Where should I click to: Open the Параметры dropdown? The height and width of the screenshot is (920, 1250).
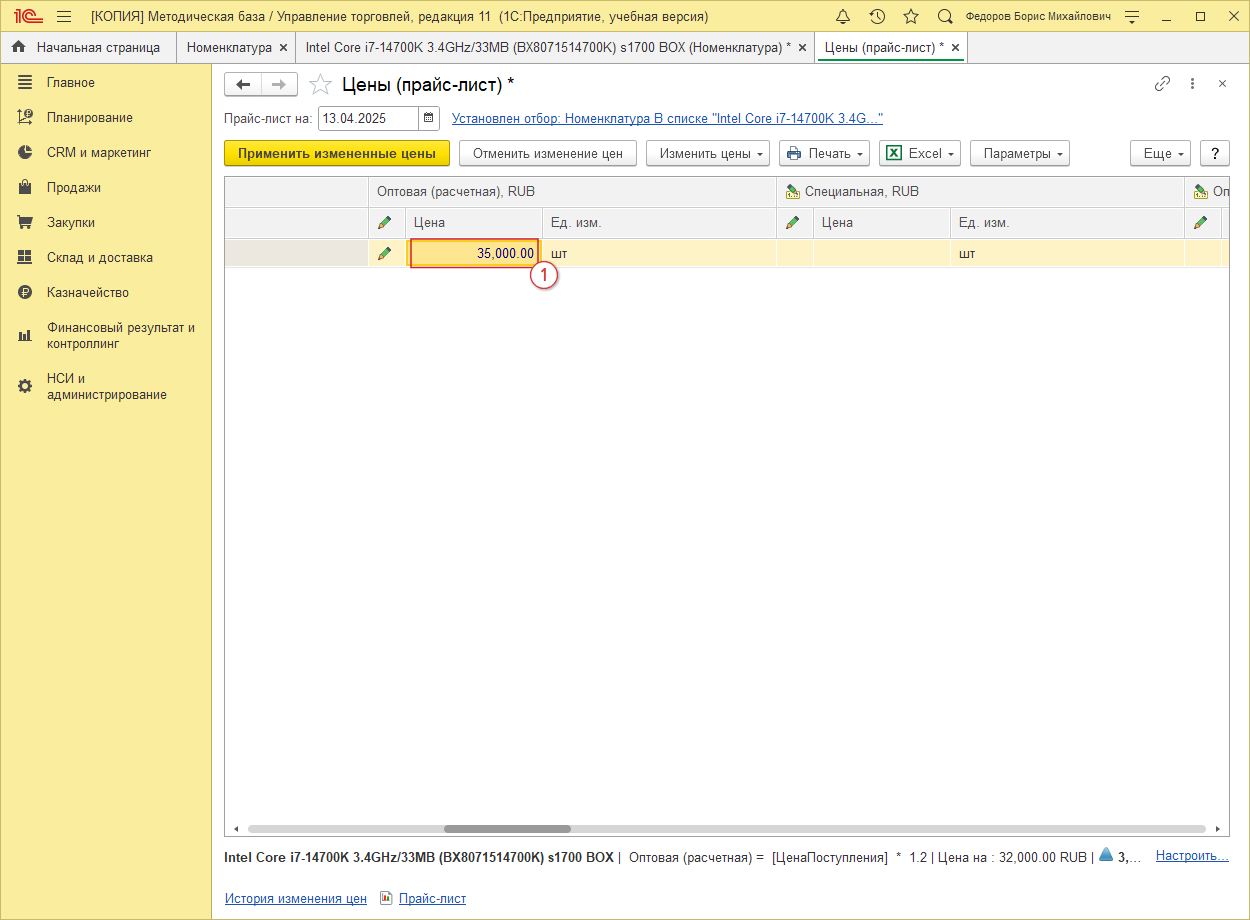(1019, 153)
